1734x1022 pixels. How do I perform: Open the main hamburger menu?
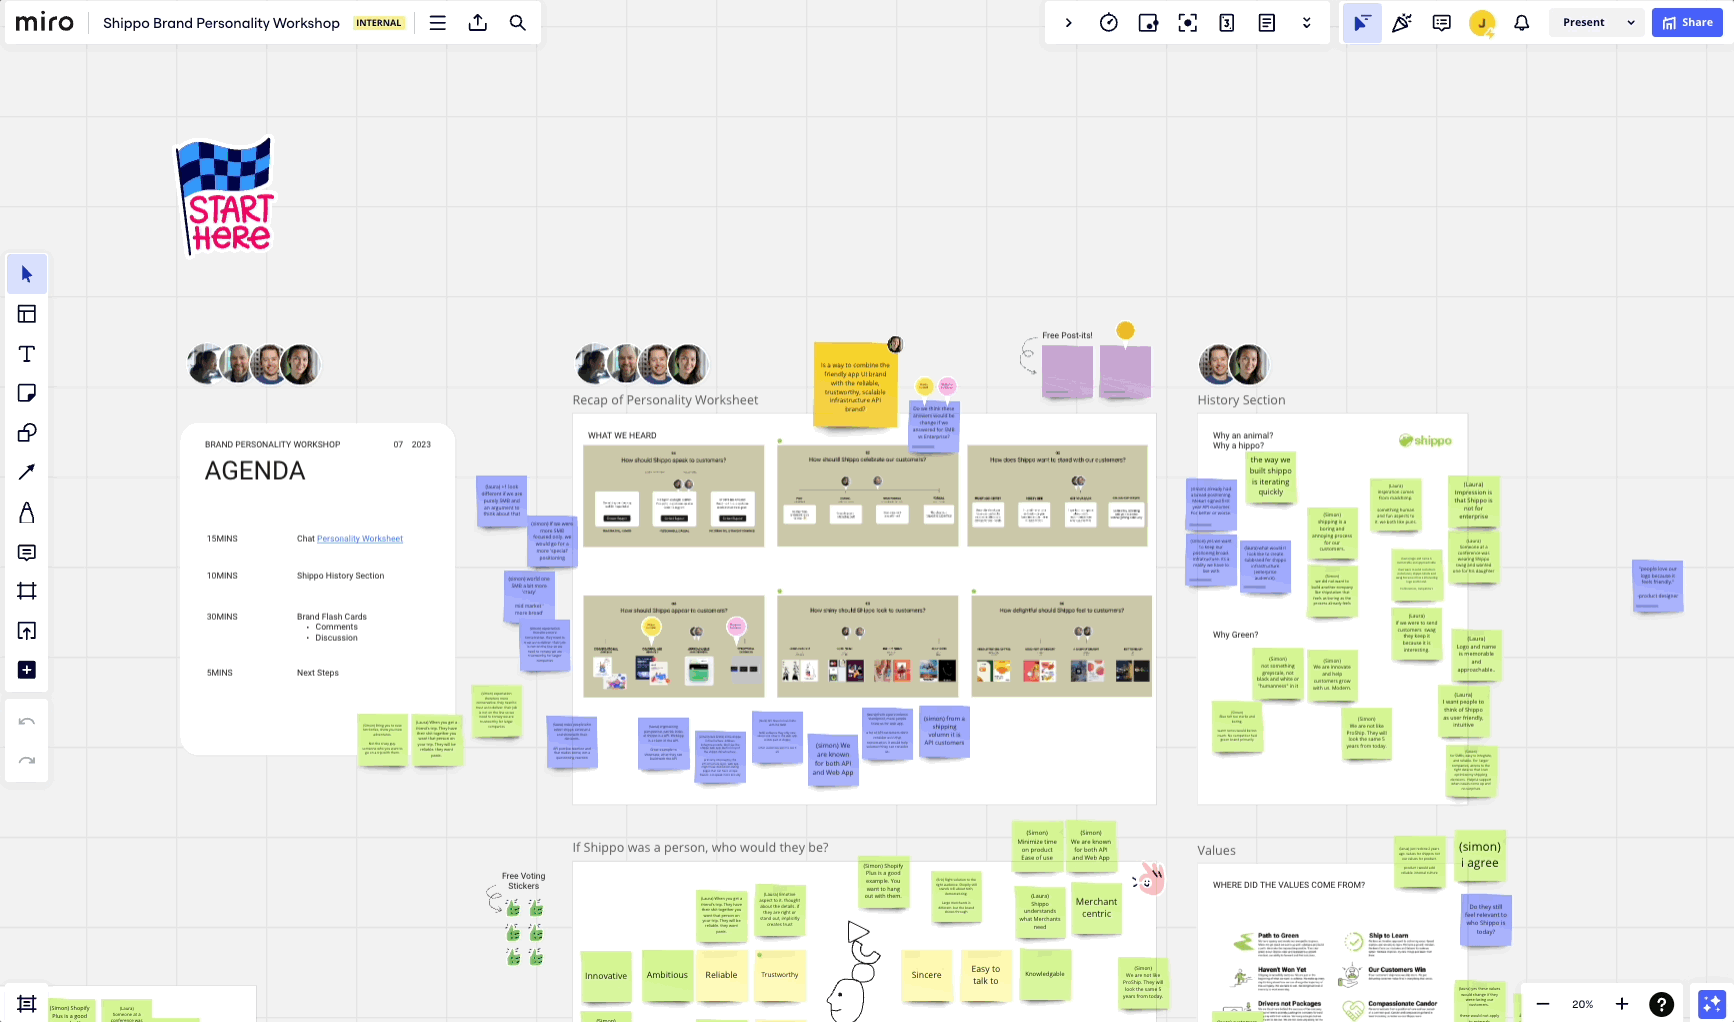click(438, 23)
